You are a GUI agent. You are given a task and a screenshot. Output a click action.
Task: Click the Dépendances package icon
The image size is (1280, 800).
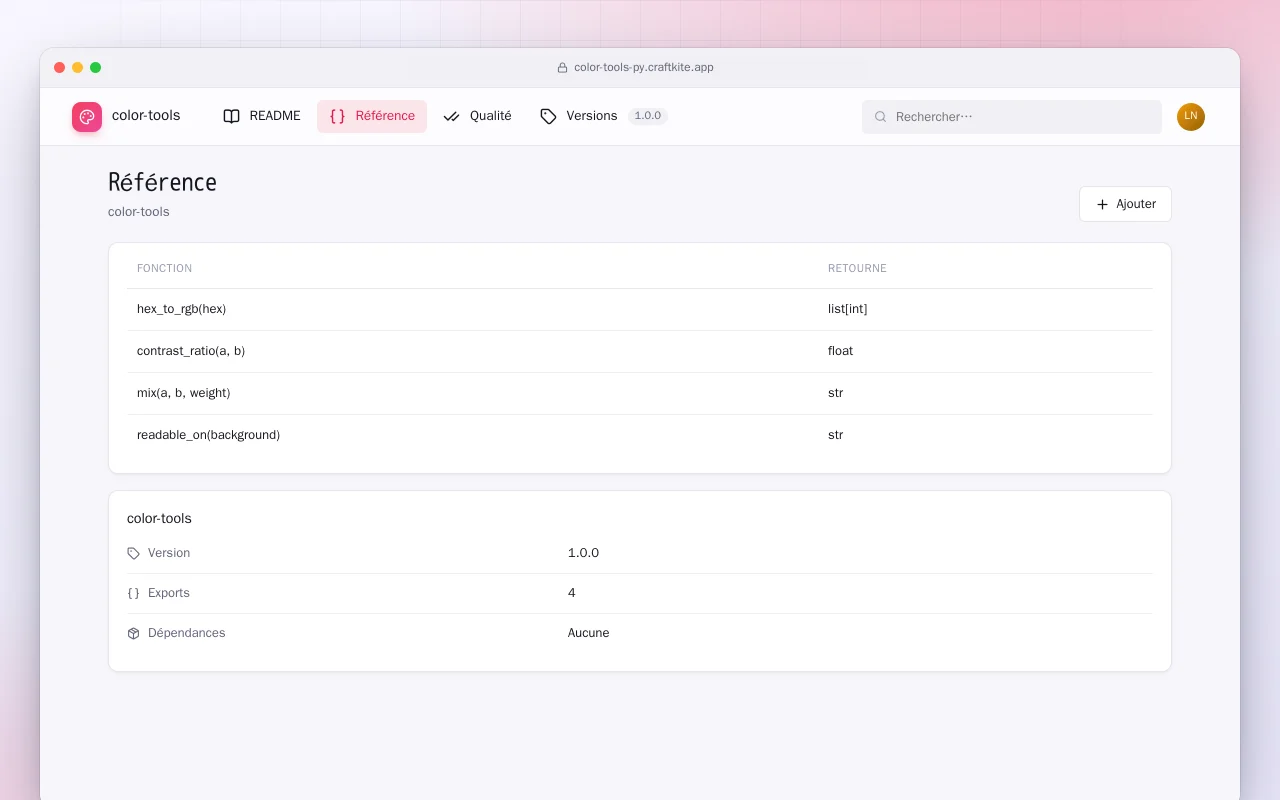click(x=134, y=633)
